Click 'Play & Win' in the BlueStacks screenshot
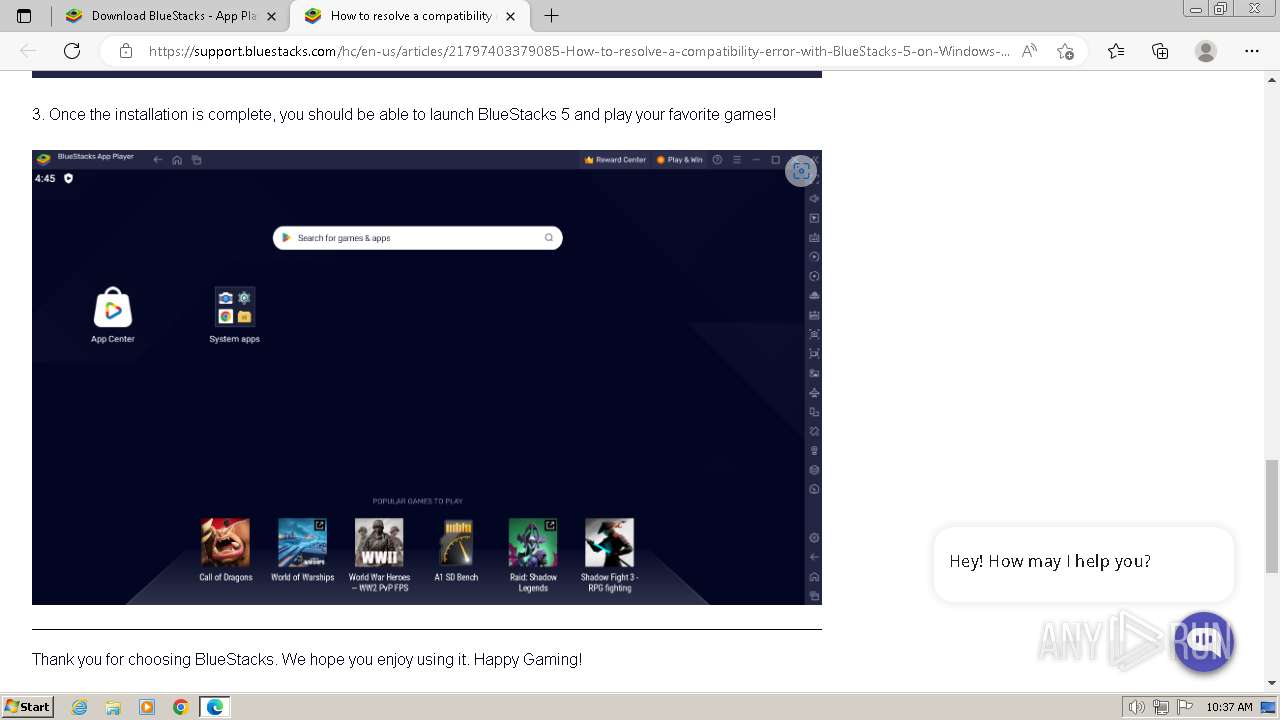Viewport: 1280px width, 720px height. pyautogui.click(x=680, y=160)
